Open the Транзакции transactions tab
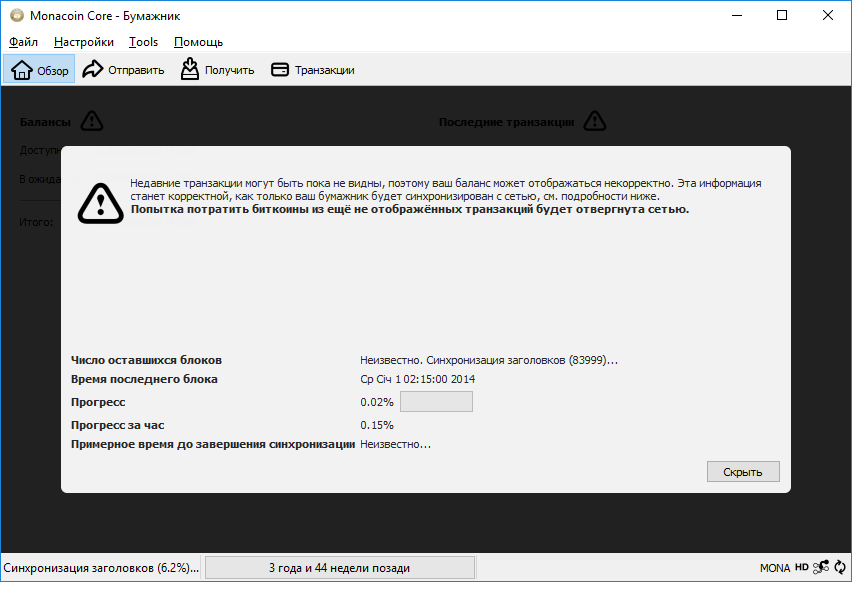Viewport: 852px width, 600px height. [x=312, y=70]
